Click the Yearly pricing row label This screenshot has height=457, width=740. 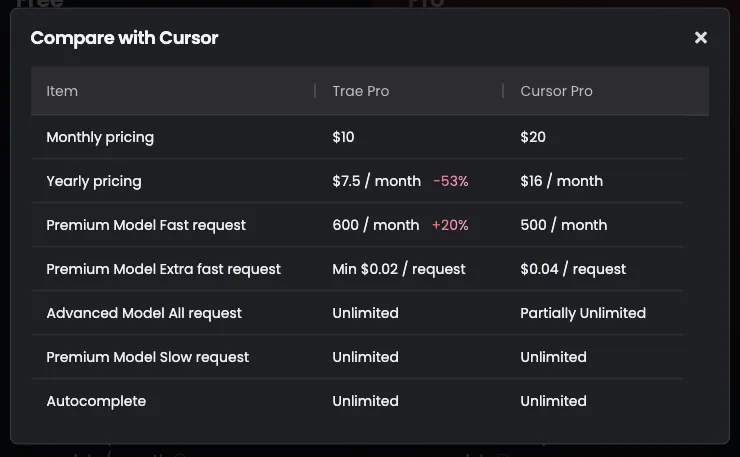point(94,181)
